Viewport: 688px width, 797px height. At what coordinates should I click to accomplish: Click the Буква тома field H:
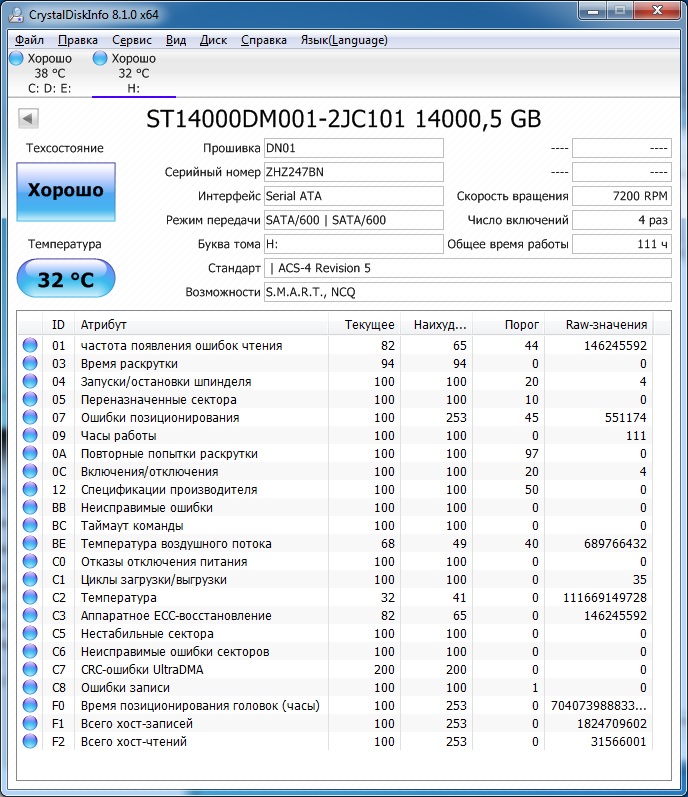(354, 243)
